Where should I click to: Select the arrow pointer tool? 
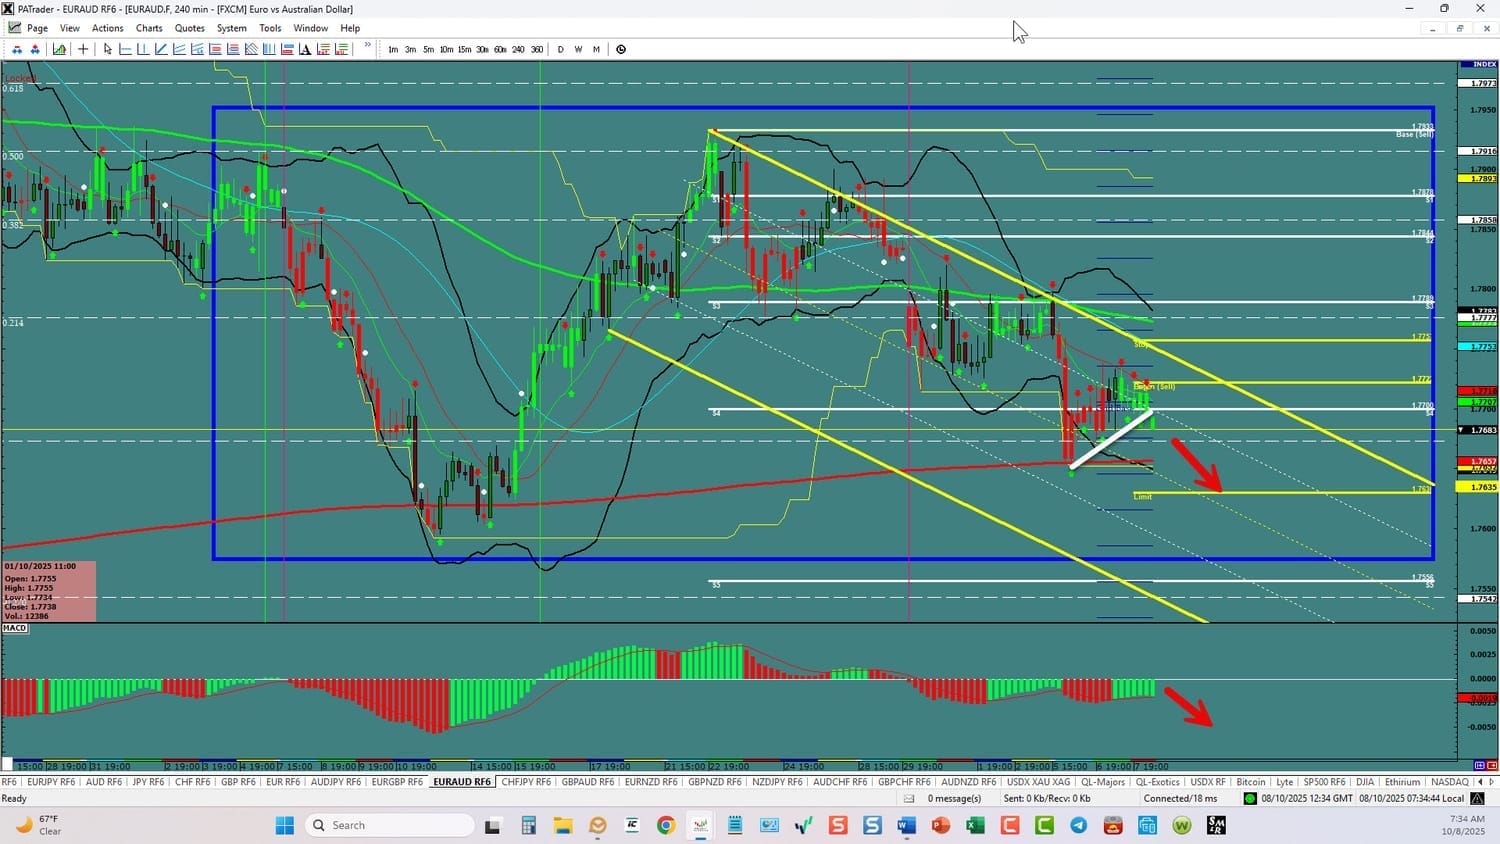(x=108, y=49)
